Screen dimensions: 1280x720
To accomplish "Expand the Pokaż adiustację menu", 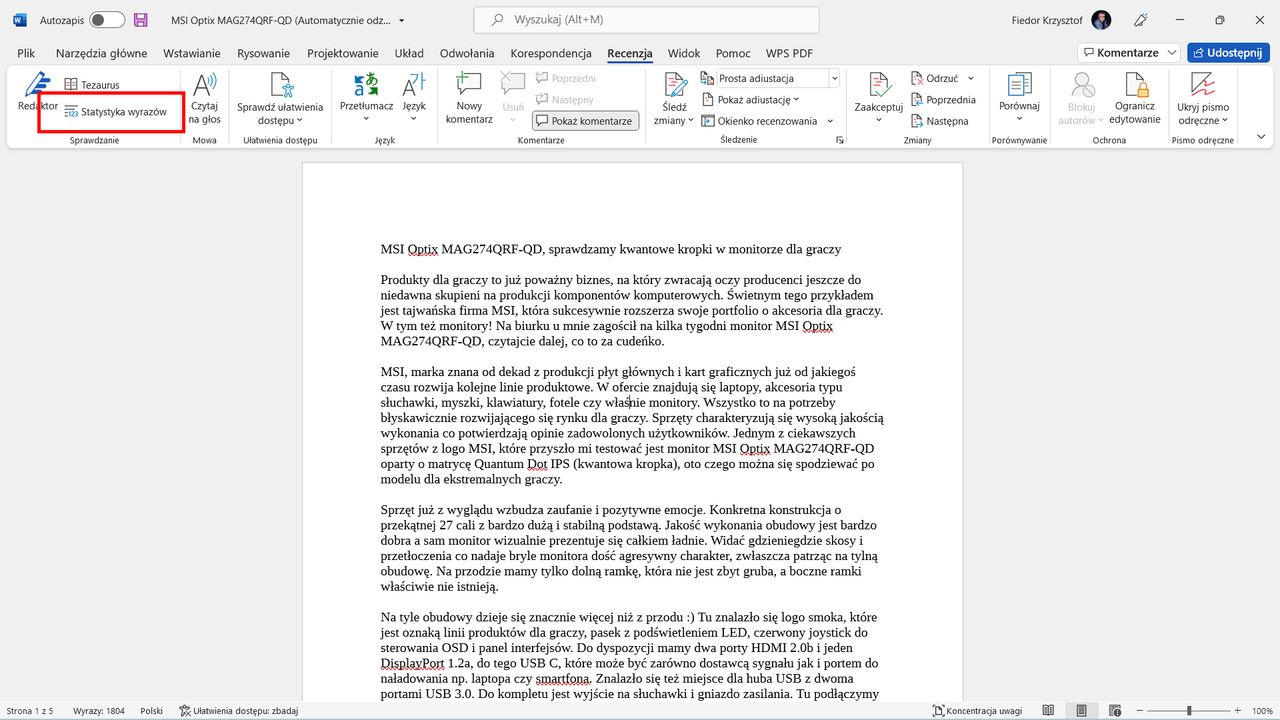I will pos(752,99).
